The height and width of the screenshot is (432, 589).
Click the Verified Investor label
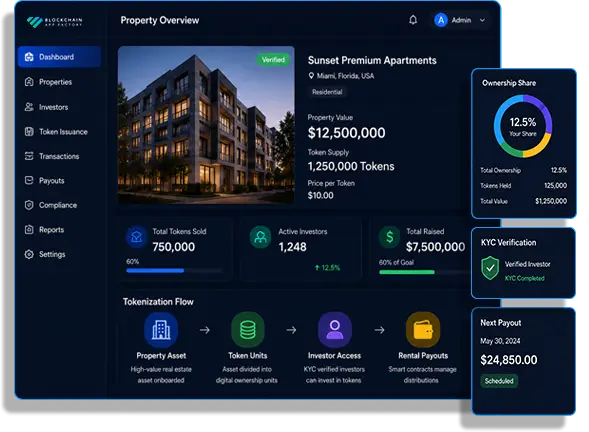pyautogui.click(x=527, y=264)
